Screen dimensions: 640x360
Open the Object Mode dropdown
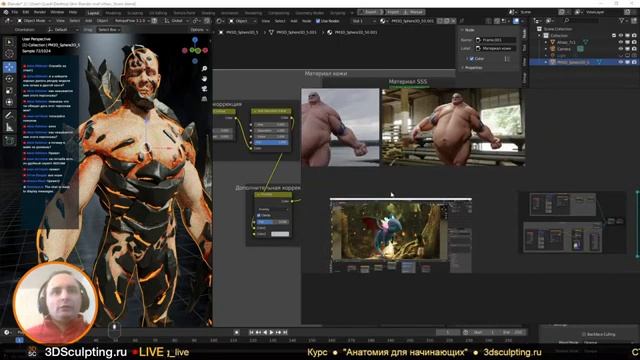(34, 20)
